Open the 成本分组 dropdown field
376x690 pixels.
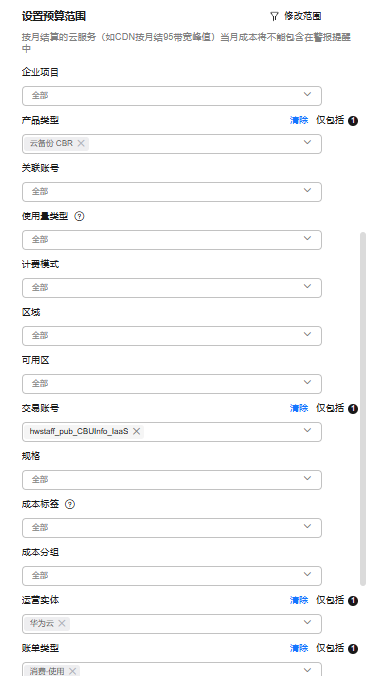tap(172, 576)
